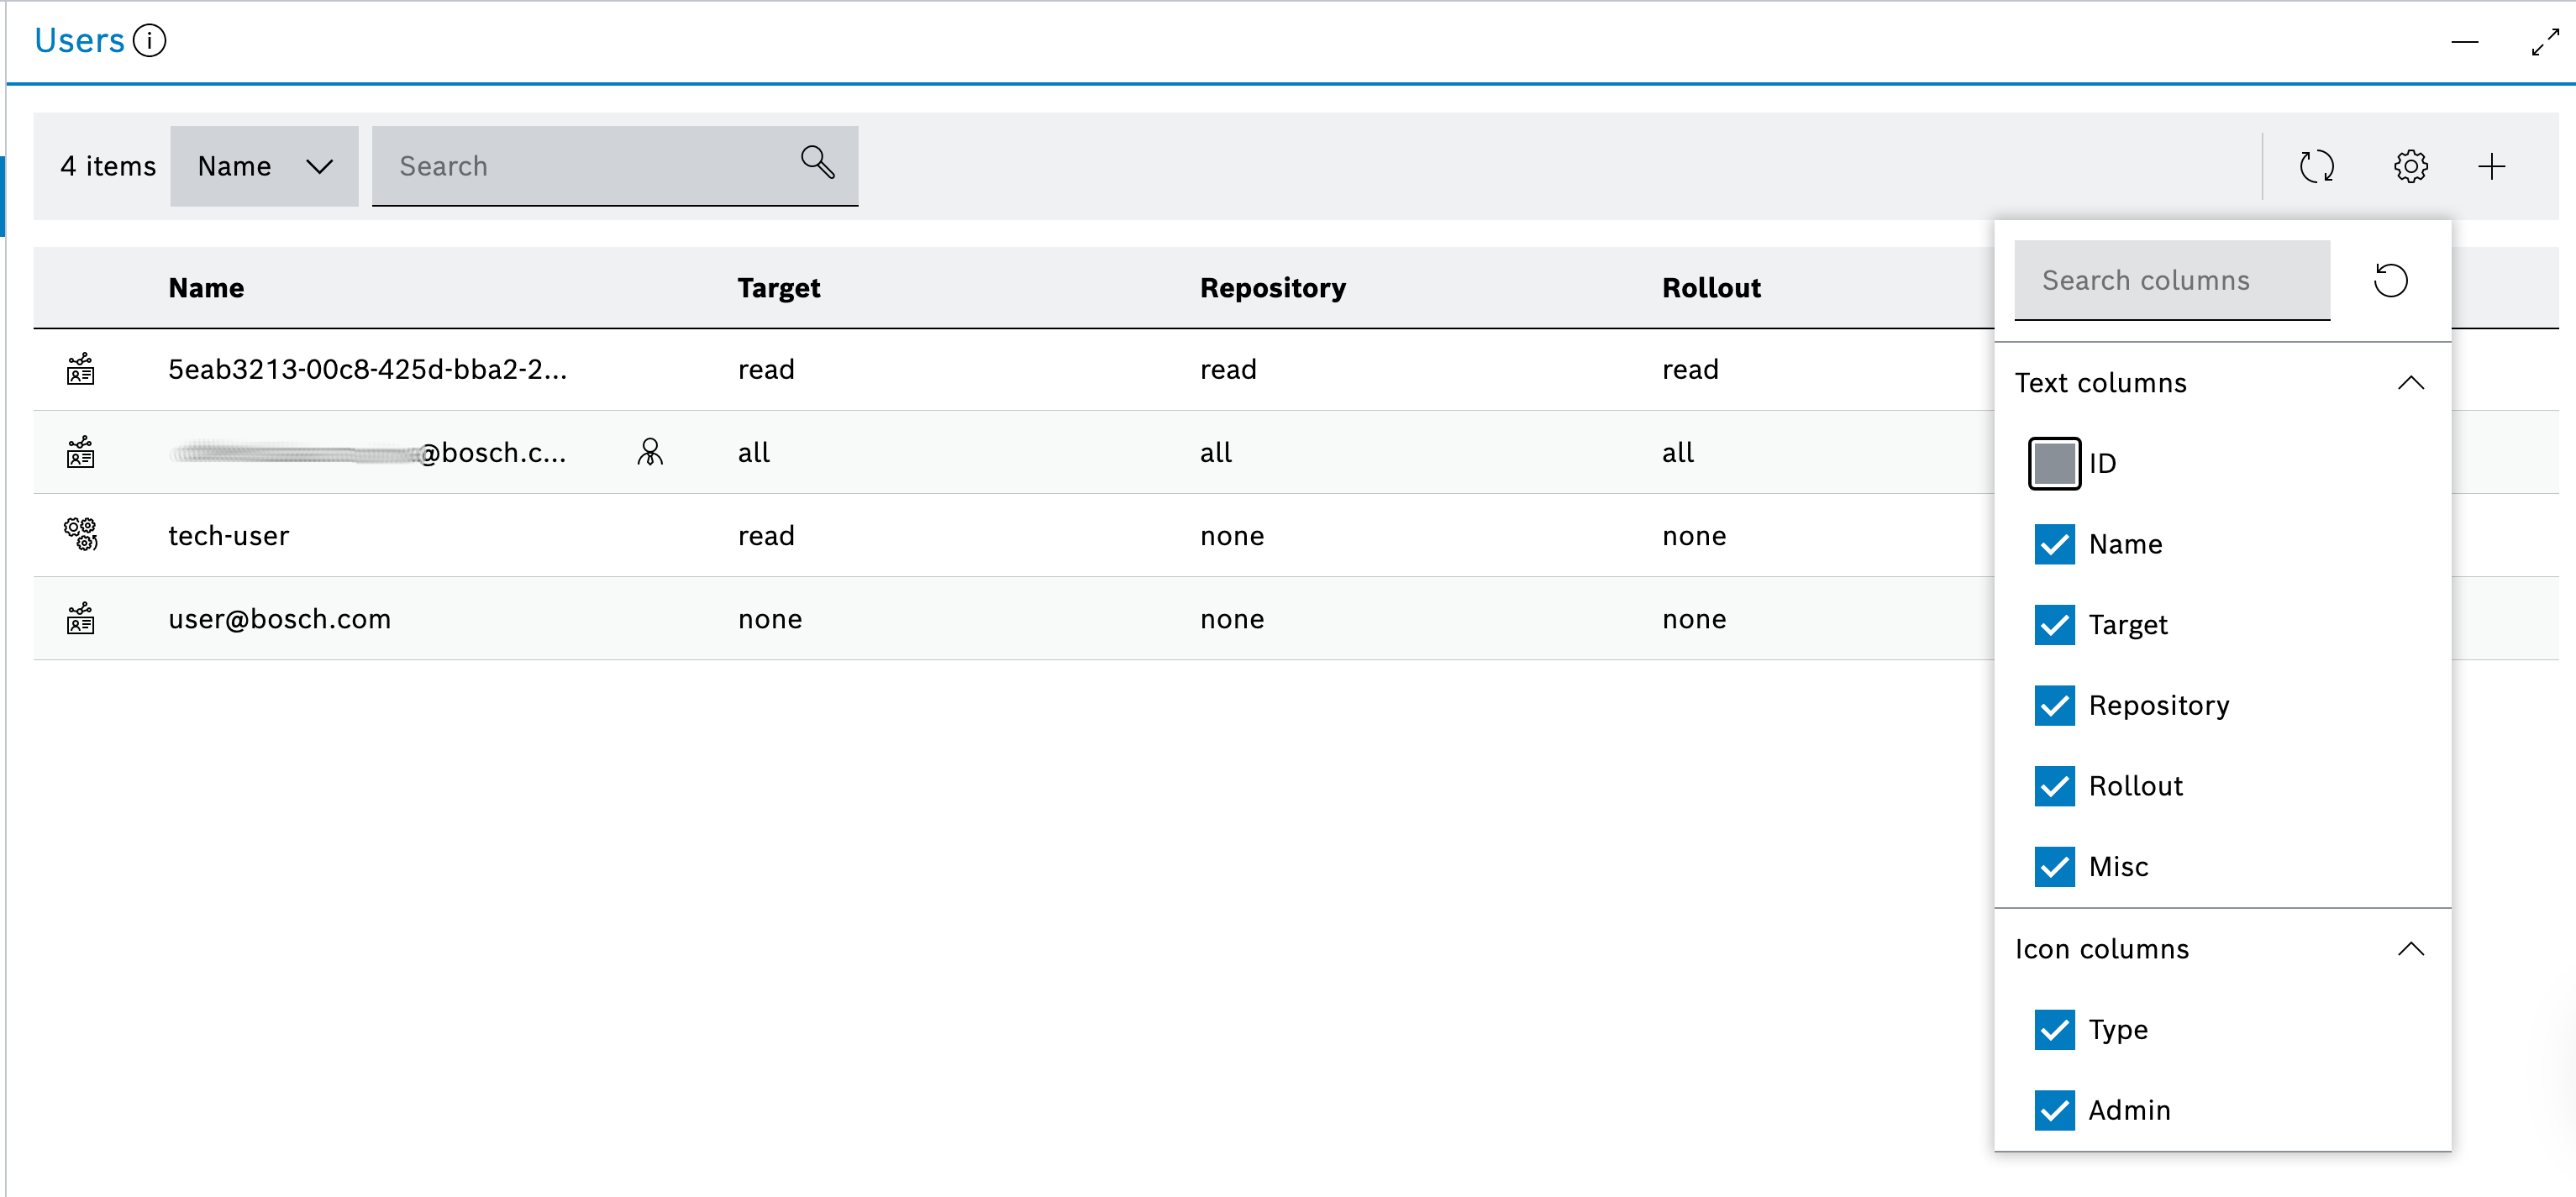Open the Name filter dropdown
2576x1197 pixels.
(264, 166)
